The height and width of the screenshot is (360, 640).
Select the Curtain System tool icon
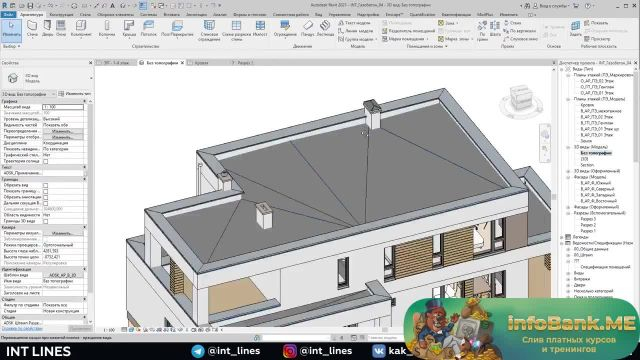209,25
